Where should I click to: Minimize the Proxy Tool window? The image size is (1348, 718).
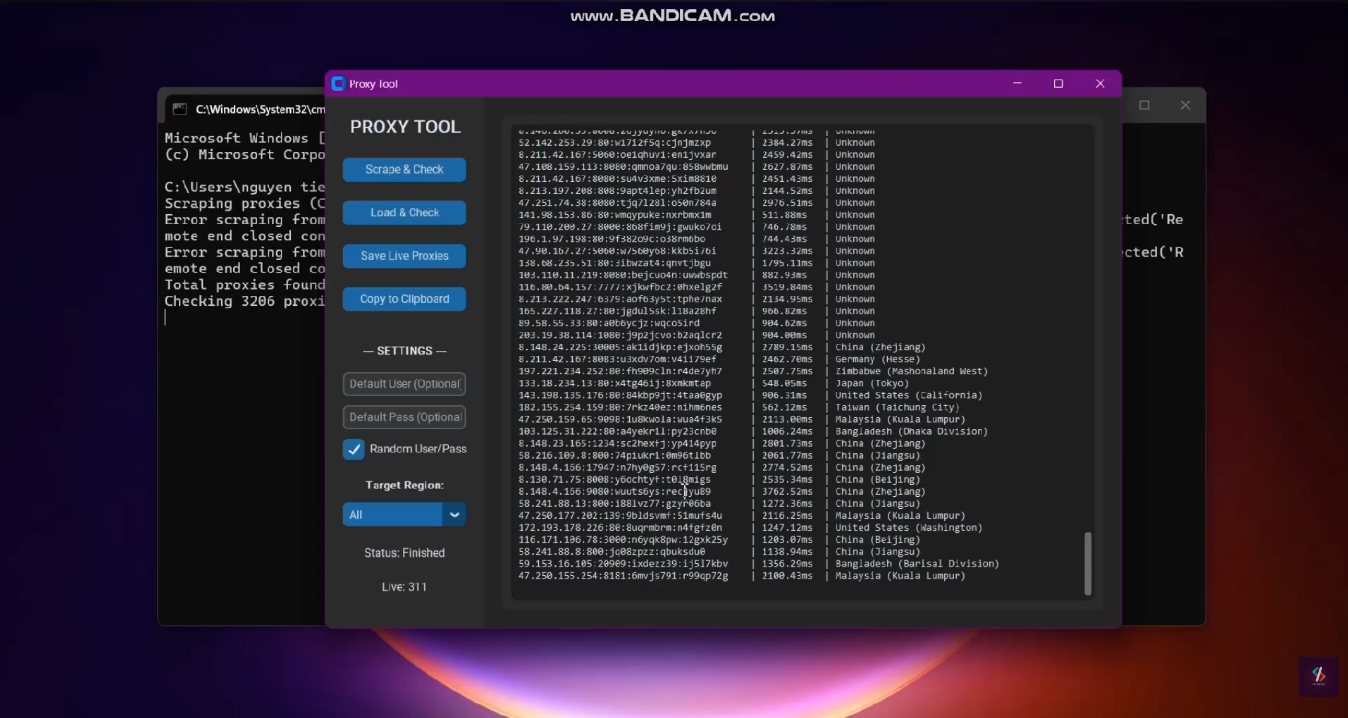[x=1017, y=84]
